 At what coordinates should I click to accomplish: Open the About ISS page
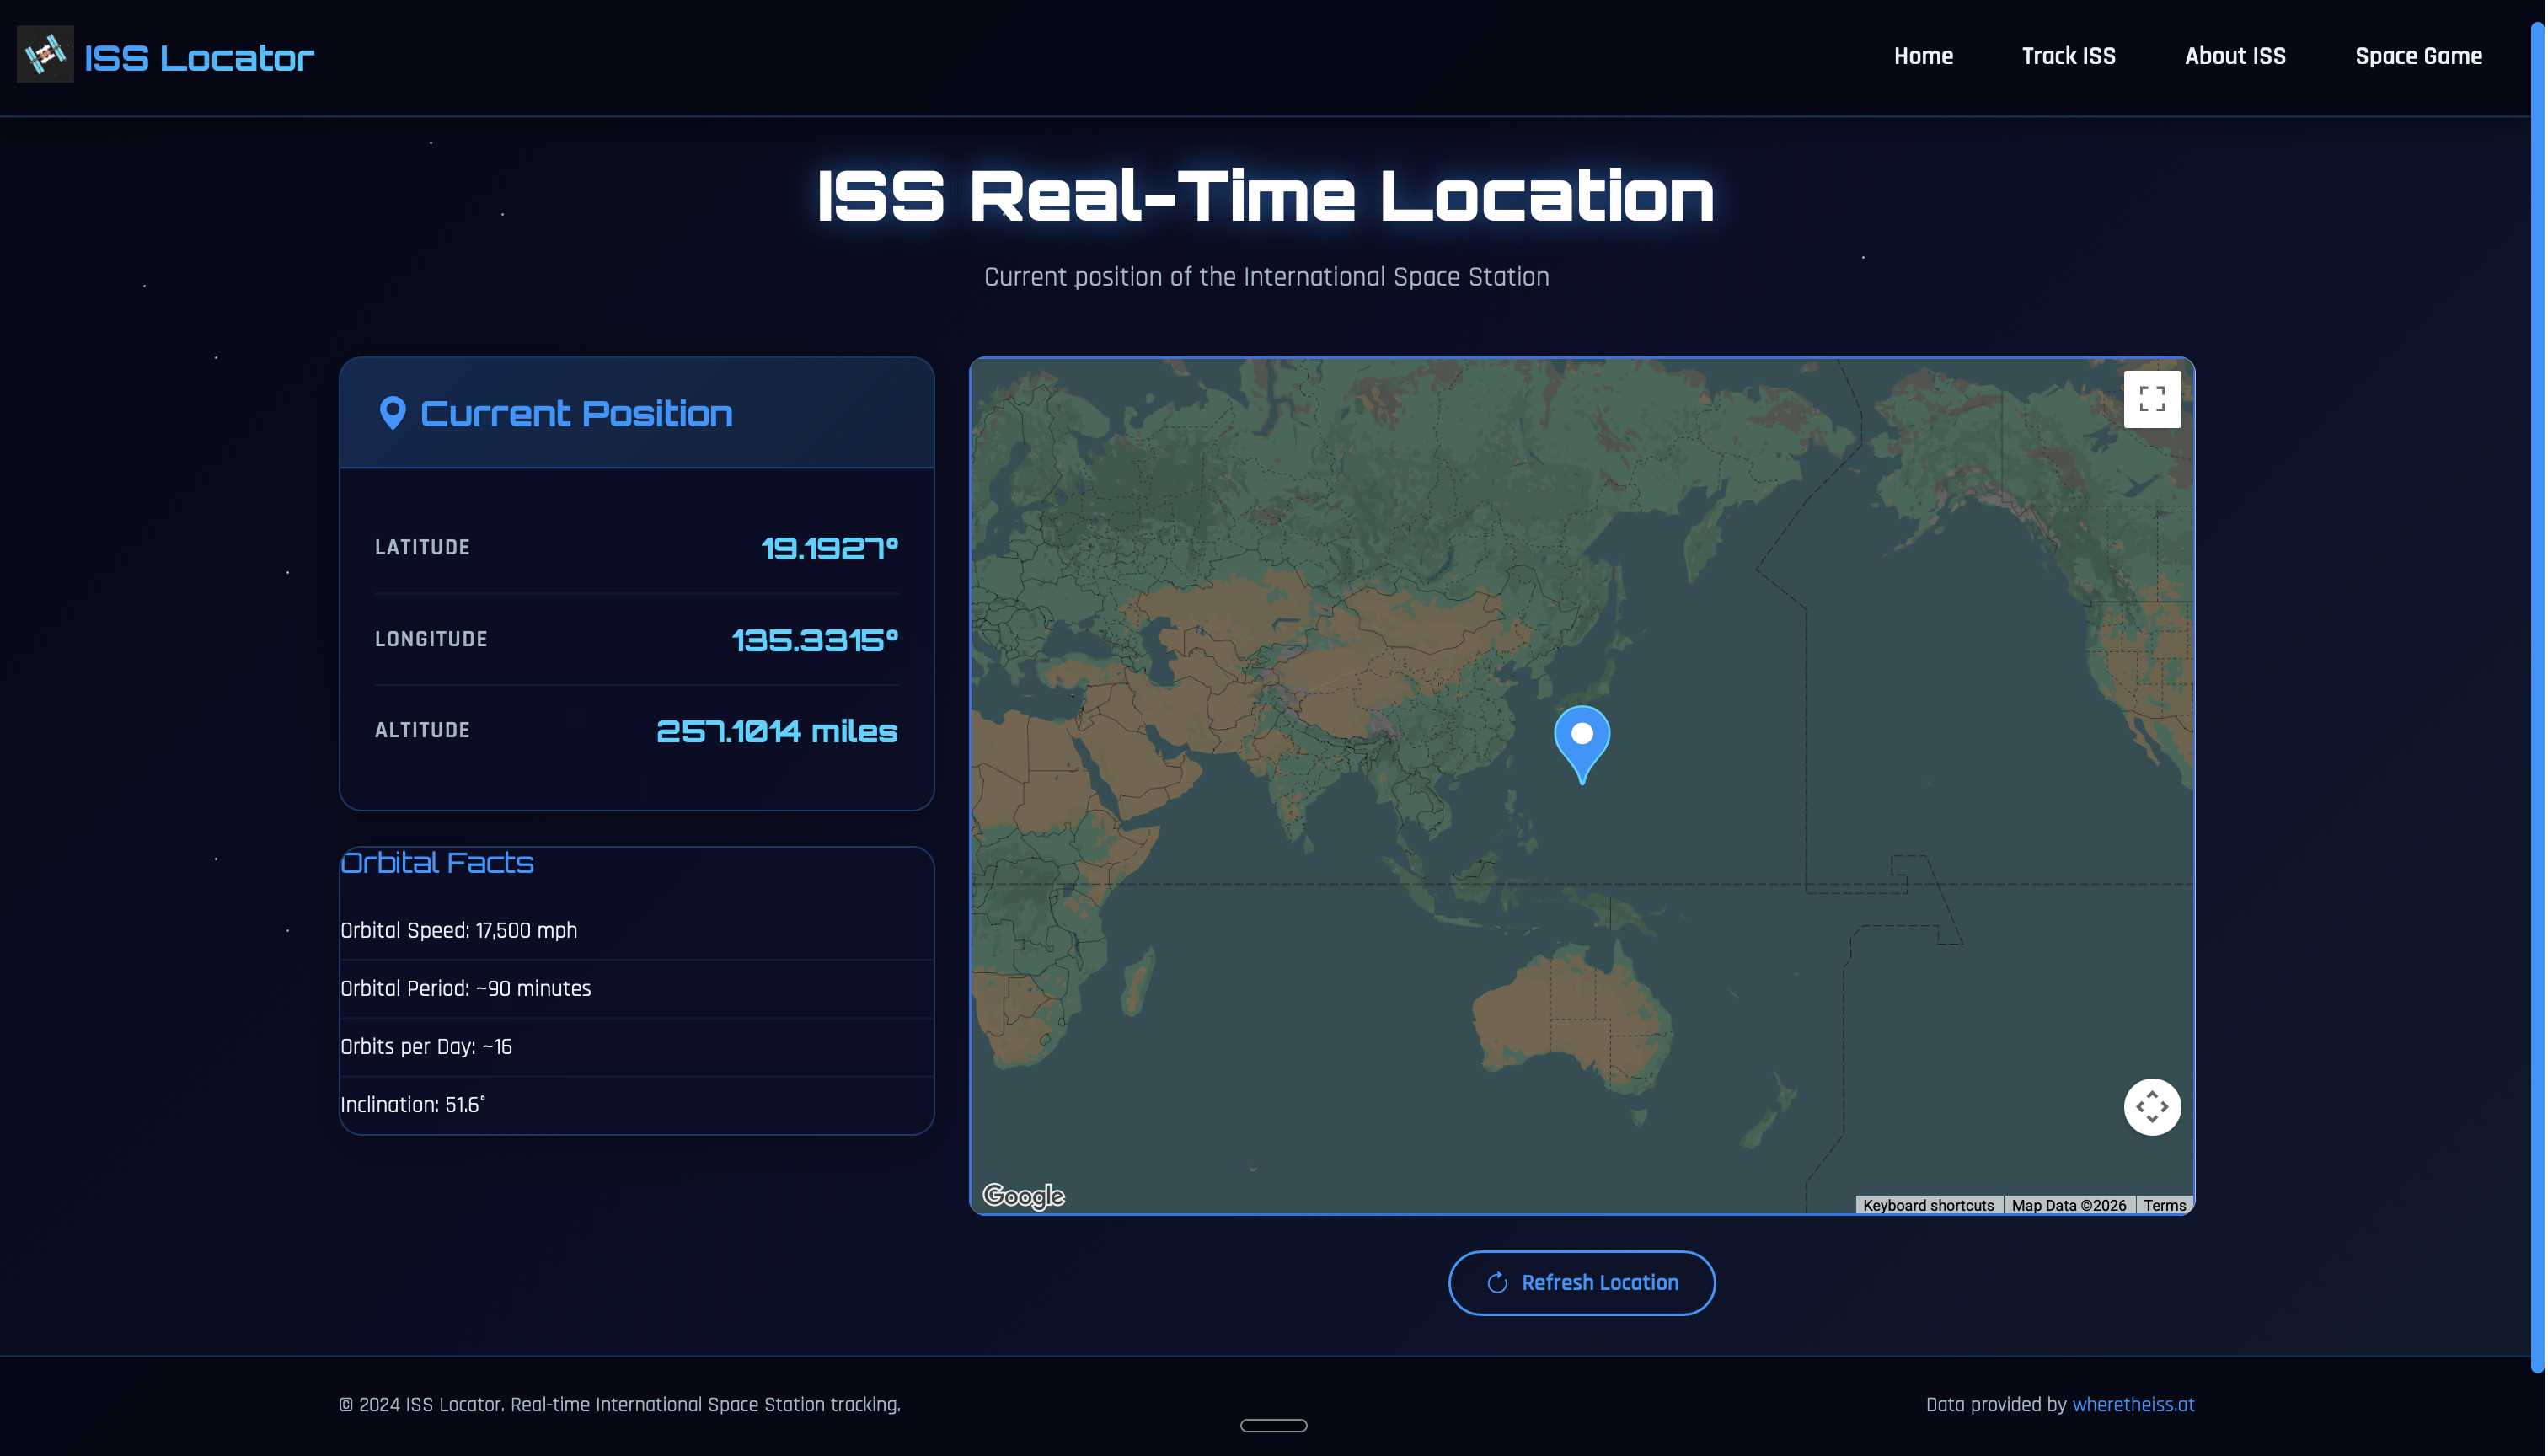click(2235, 56)
